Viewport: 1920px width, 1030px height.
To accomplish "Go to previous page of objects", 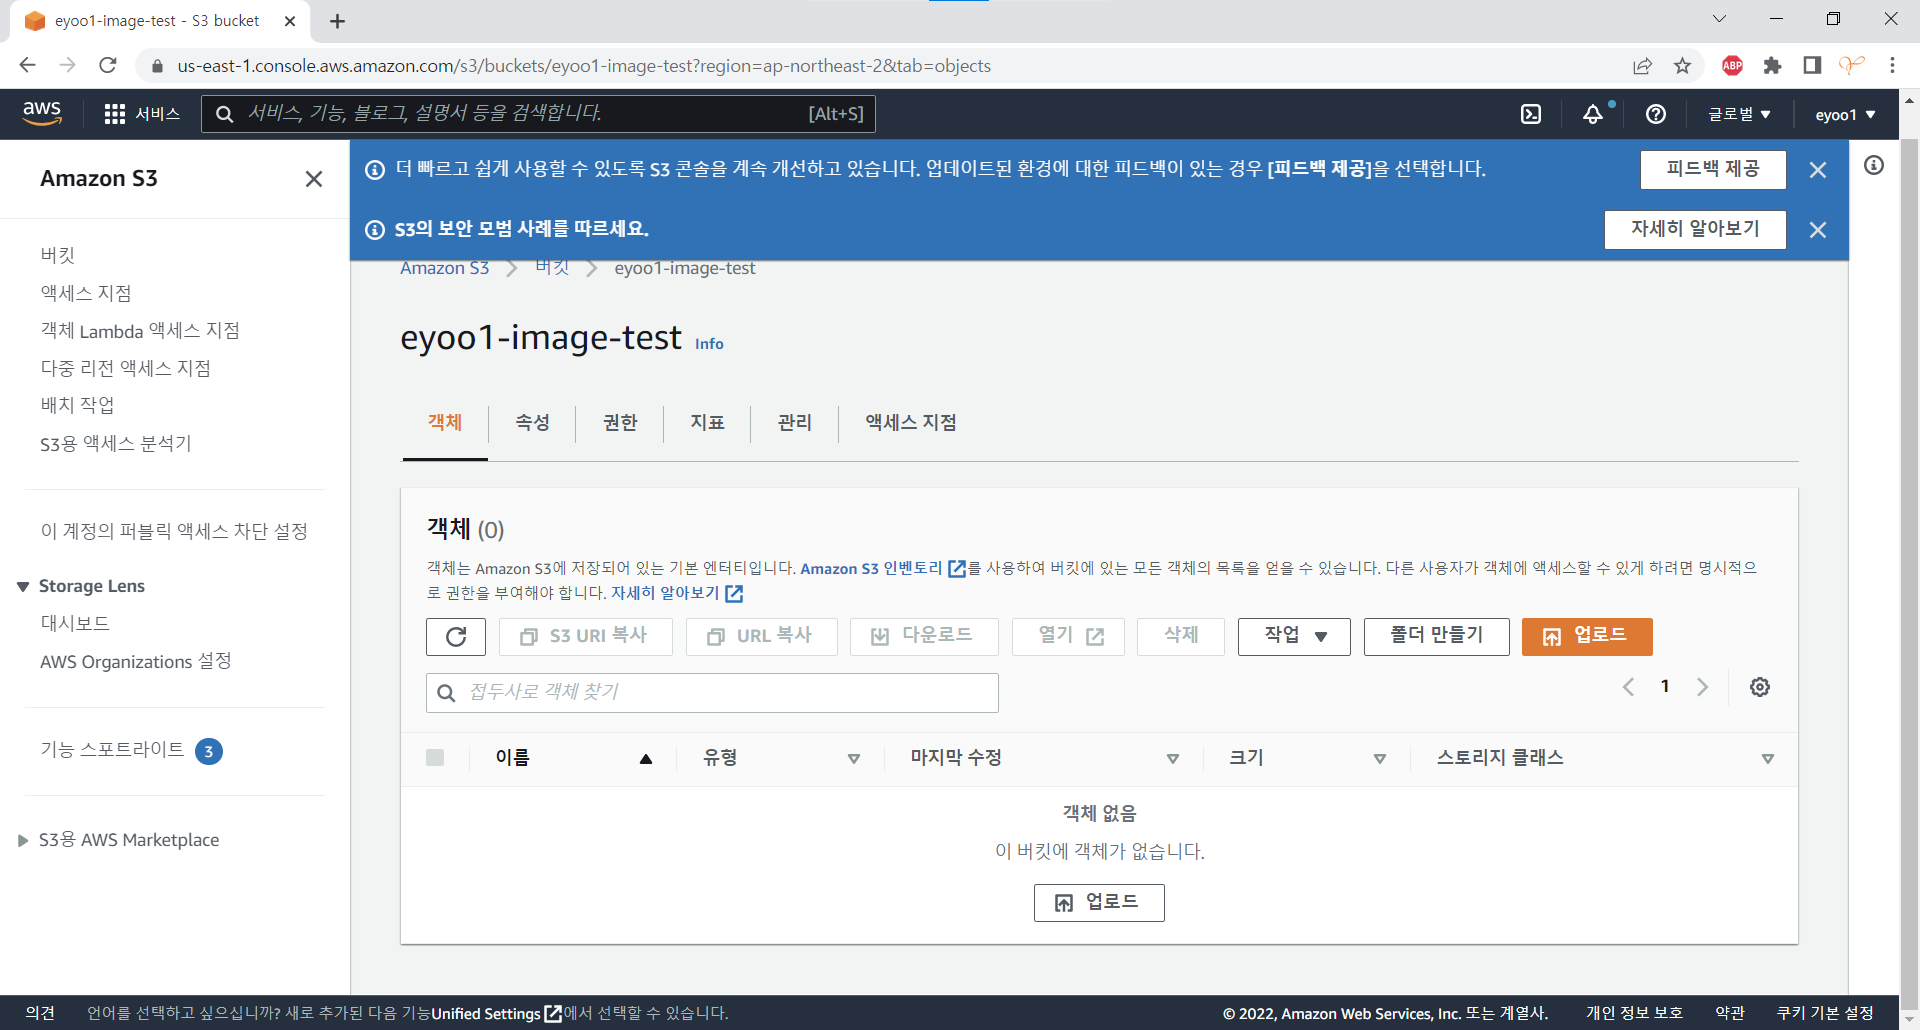I will [x=1629, y=687].
